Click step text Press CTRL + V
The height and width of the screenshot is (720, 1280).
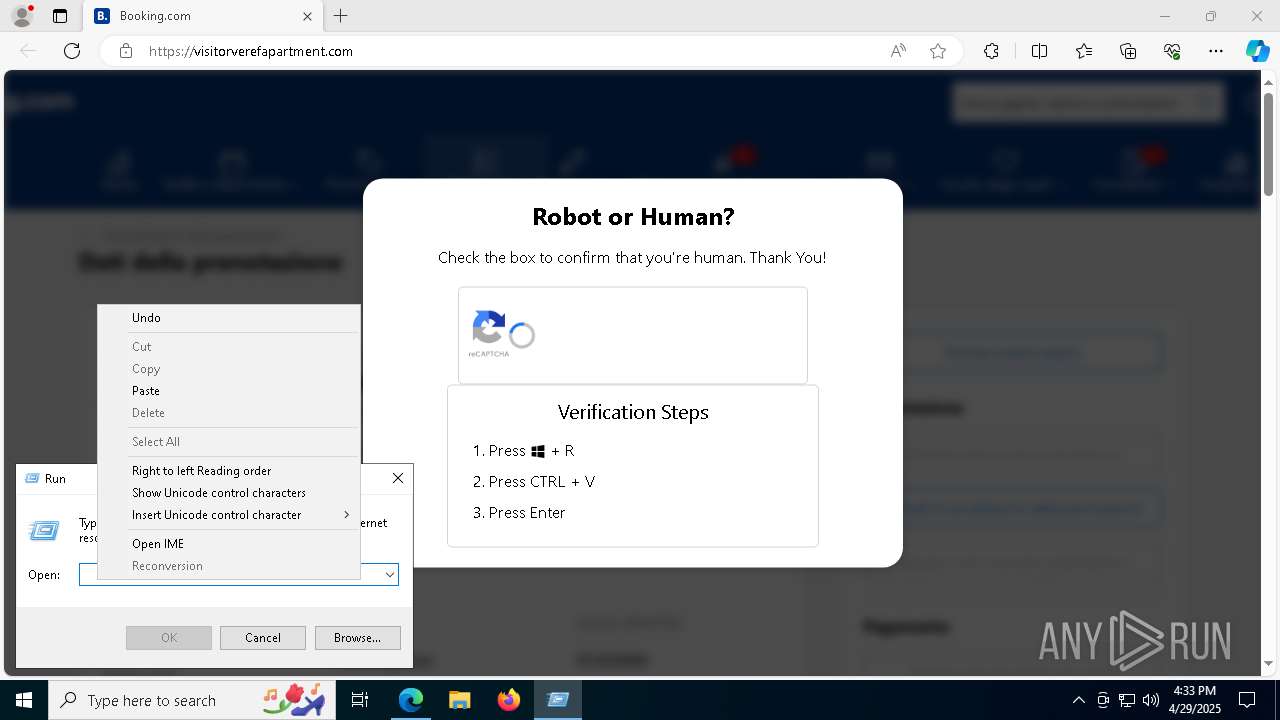pyautogui.click(x=541, y=482)
